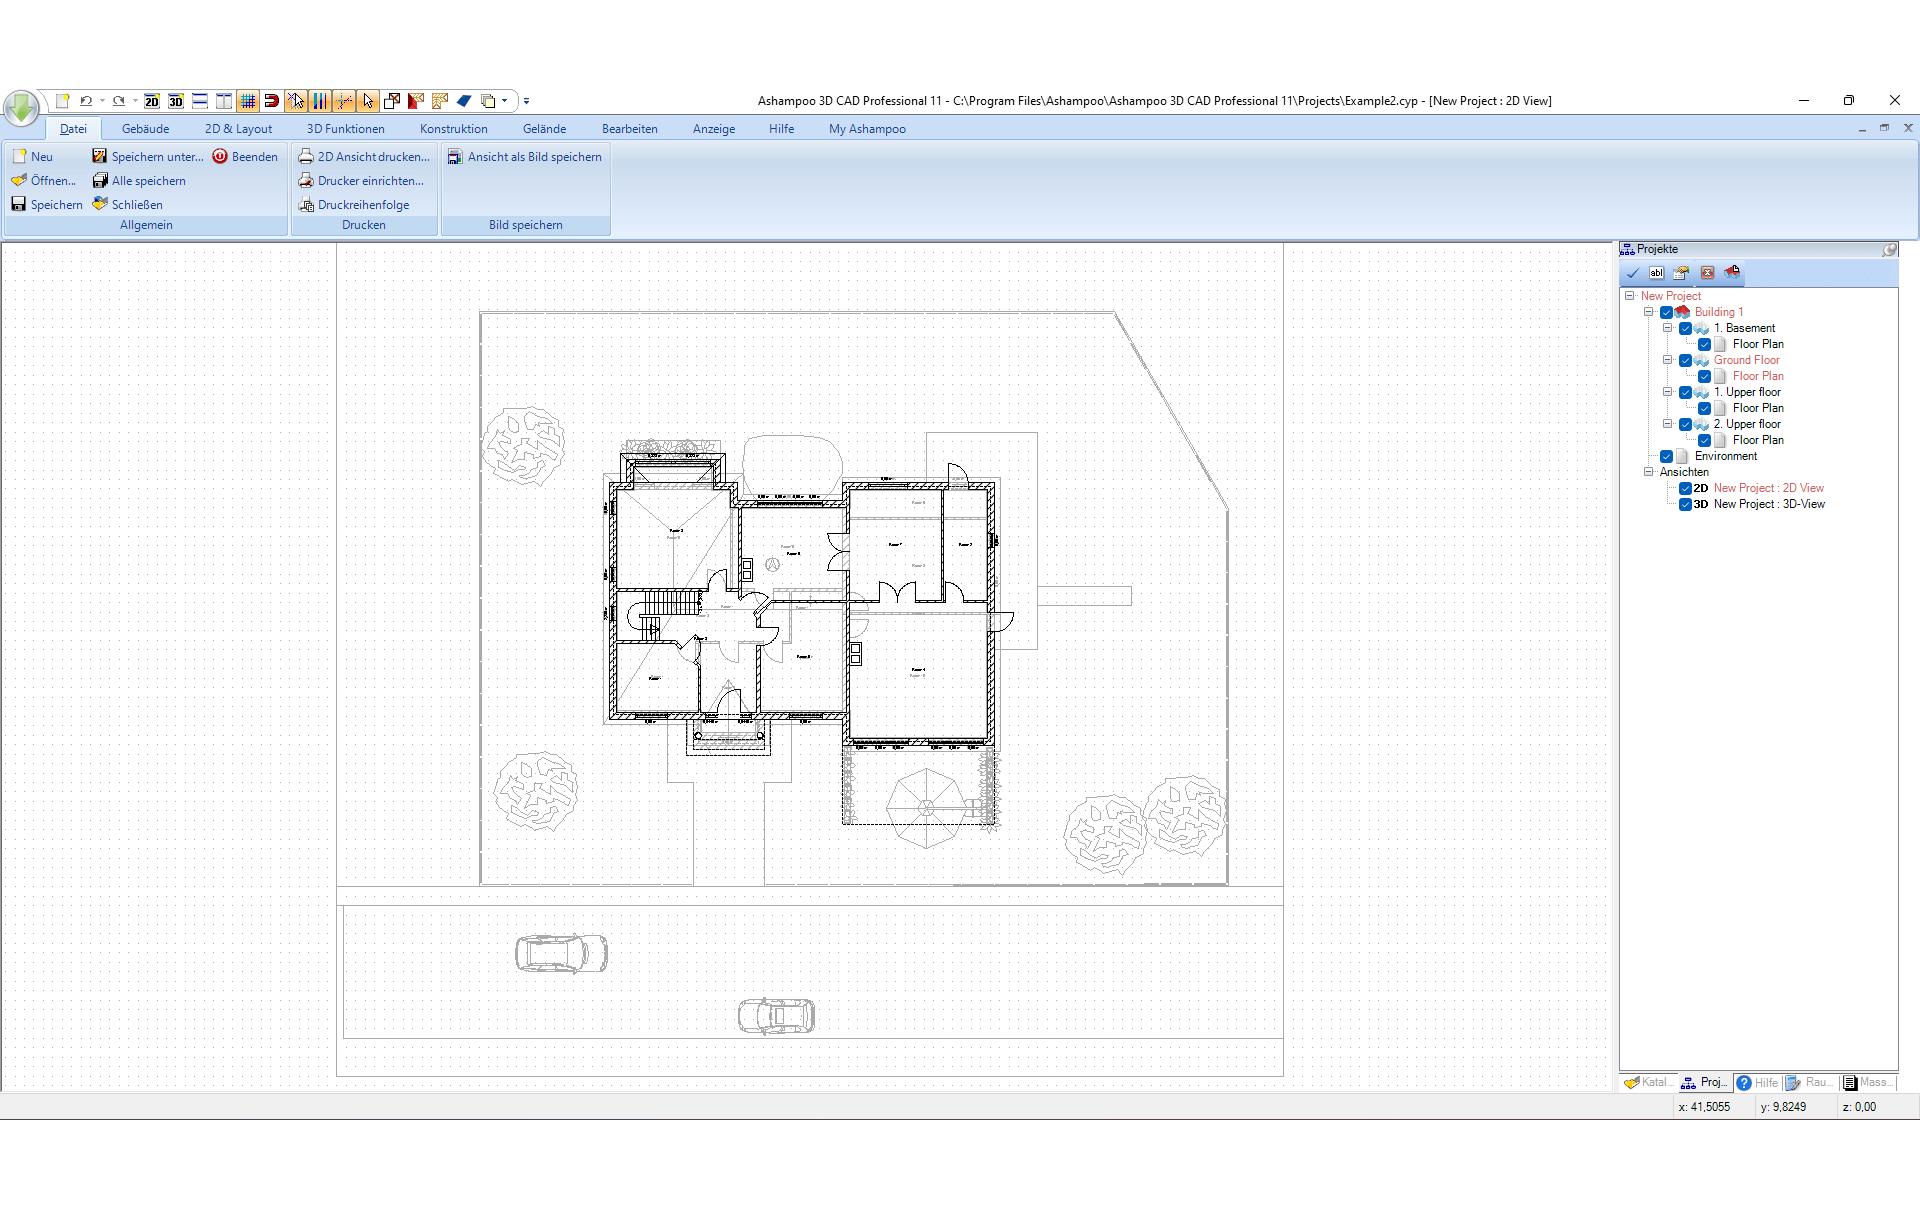Click the pushpin icon in Projekte panel
Viewport: 1920px width, 1208px height.
[x=1889, y=249]
